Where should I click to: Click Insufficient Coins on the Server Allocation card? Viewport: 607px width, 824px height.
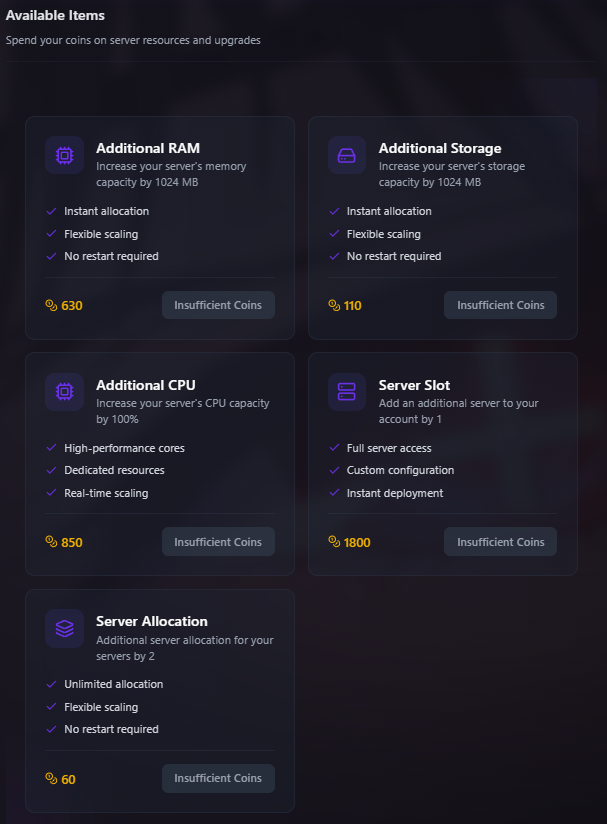pos(218,778)
